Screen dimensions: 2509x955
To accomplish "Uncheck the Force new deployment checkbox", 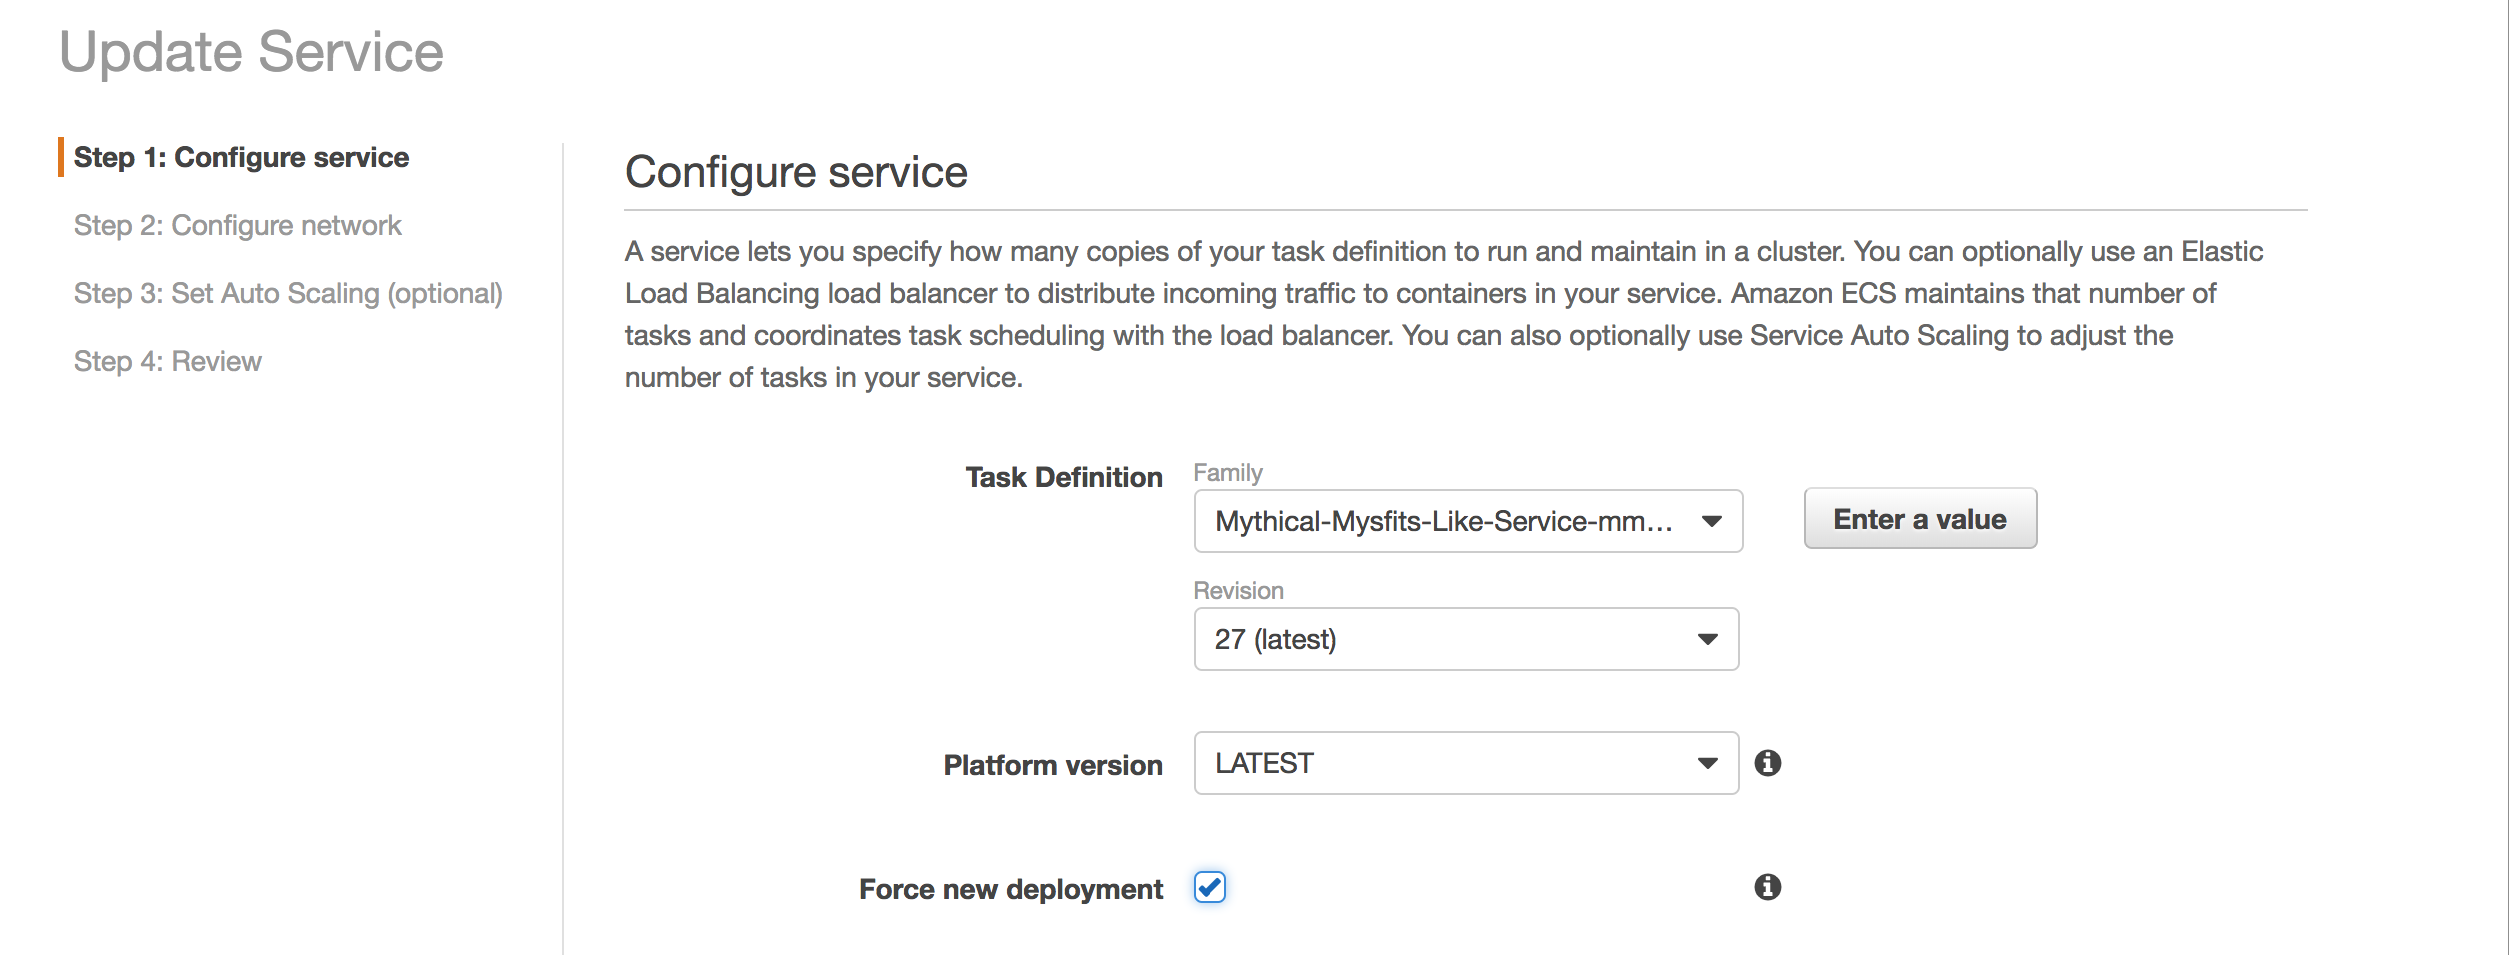I will [1210, 887].
